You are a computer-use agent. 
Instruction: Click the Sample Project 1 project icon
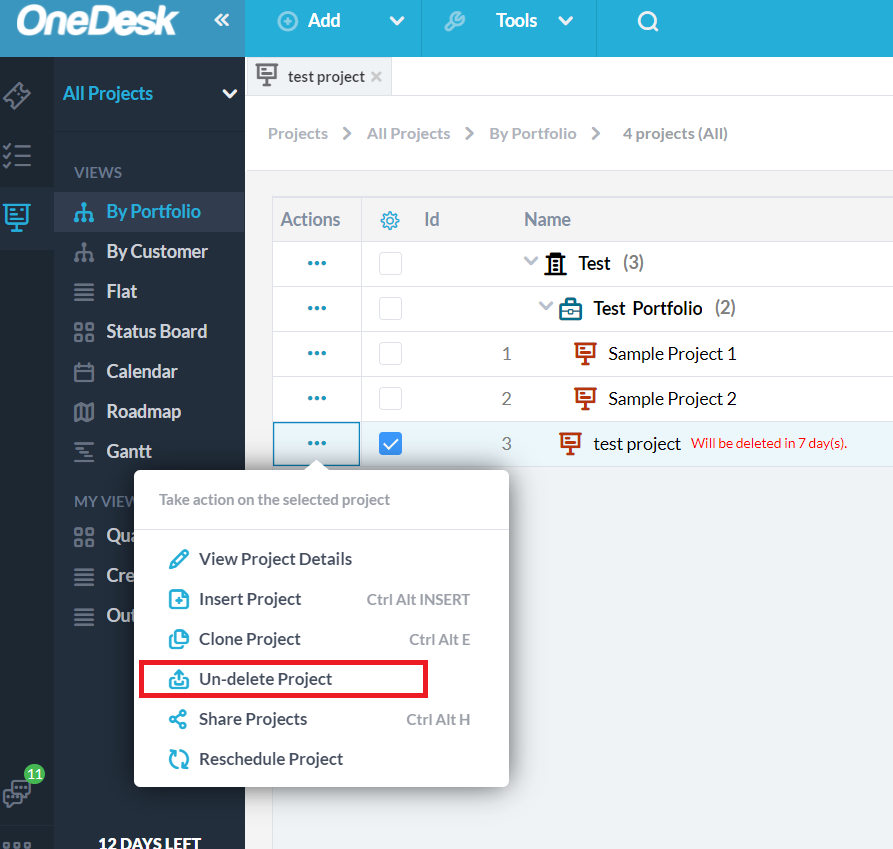pyautogui.click(x=585, y=354)
